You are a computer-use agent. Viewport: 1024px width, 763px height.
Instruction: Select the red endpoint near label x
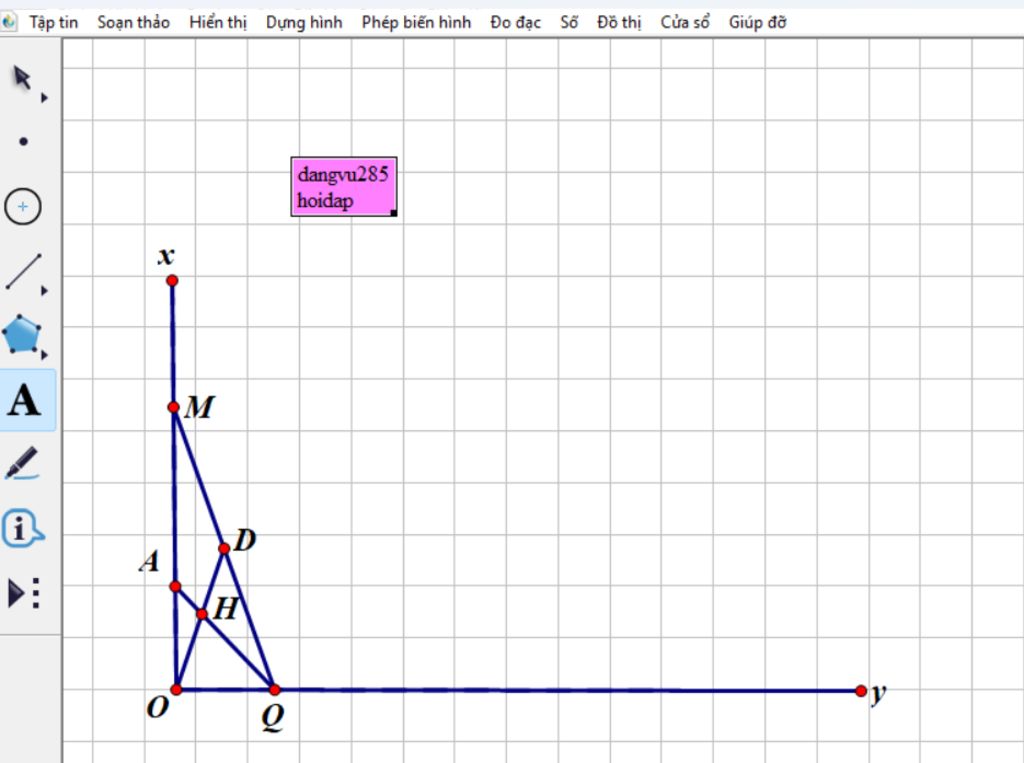pyautogui.click(x=172, y=281)
